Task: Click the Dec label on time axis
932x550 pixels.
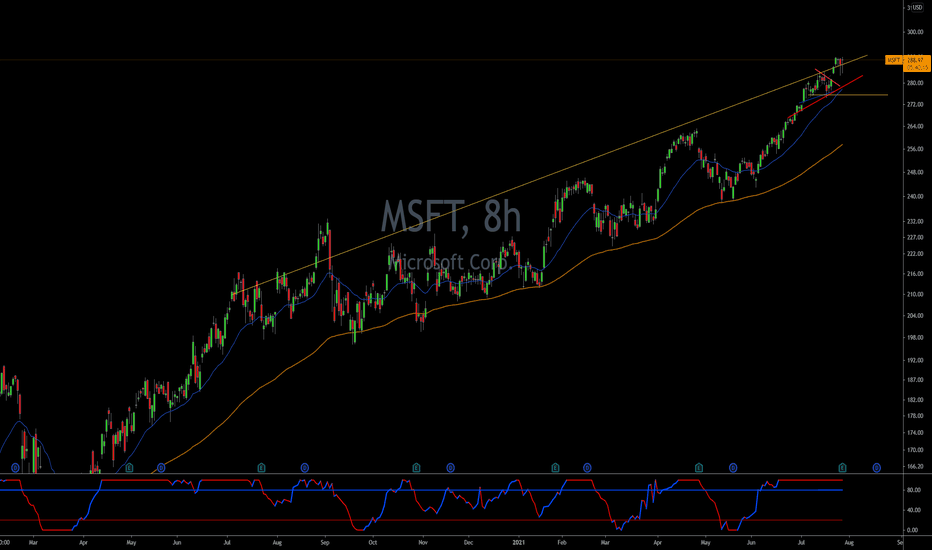Action: pos(468,542)
